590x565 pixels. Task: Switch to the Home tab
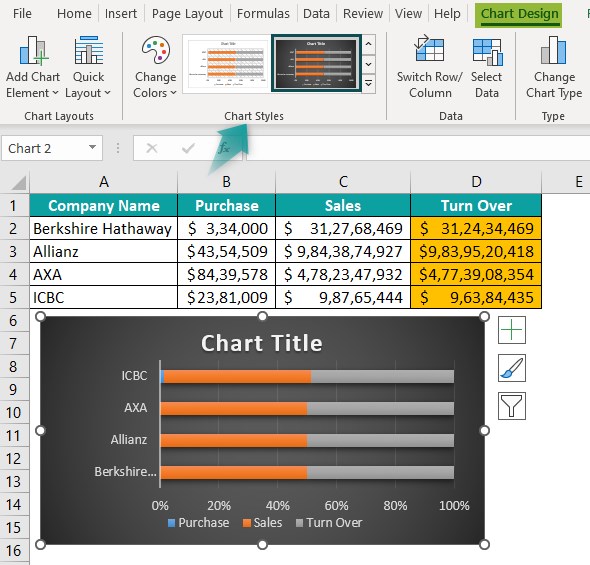click(x=74, y=14)
